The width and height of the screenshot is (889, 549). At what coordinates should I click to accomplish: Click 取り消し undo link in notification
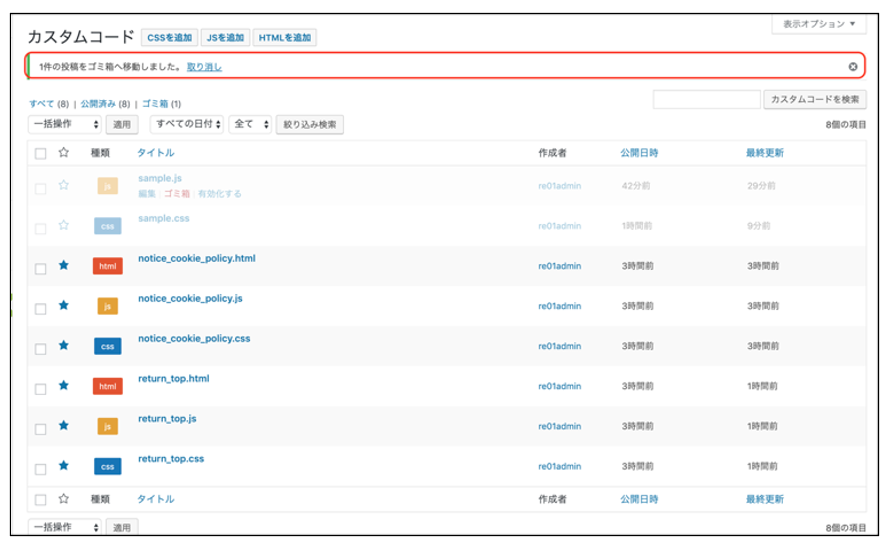point(204,67)
